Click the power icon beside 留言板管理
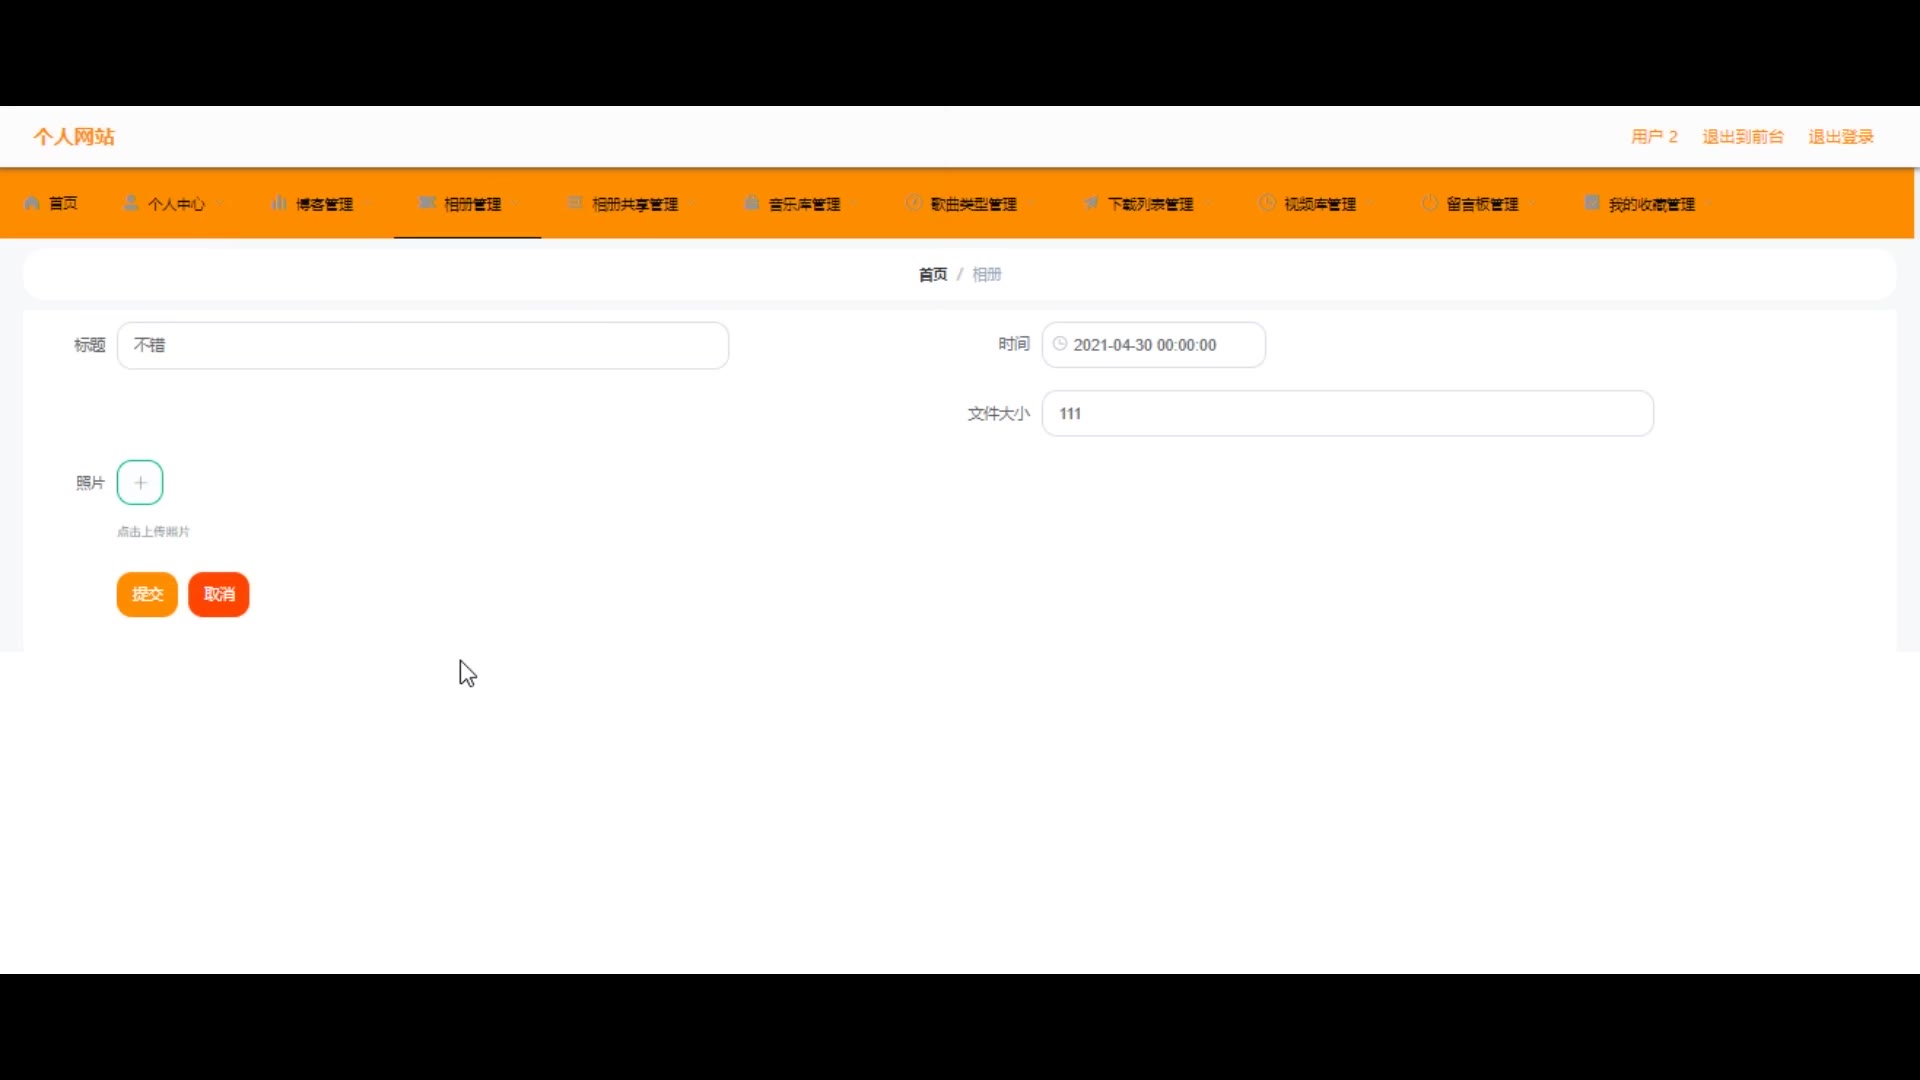The width and height of the screenshot is (1920, 1080). 1430,203
